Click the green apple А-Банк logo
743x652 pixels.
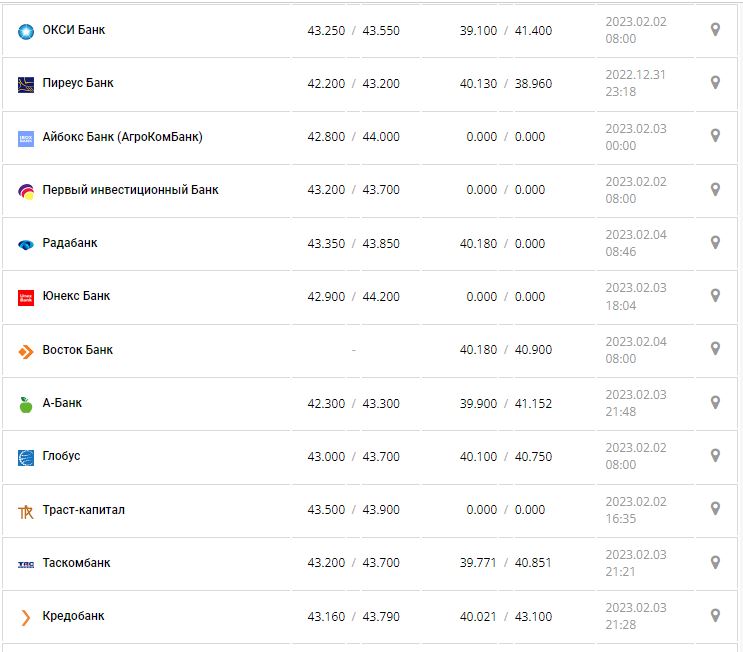26,404
